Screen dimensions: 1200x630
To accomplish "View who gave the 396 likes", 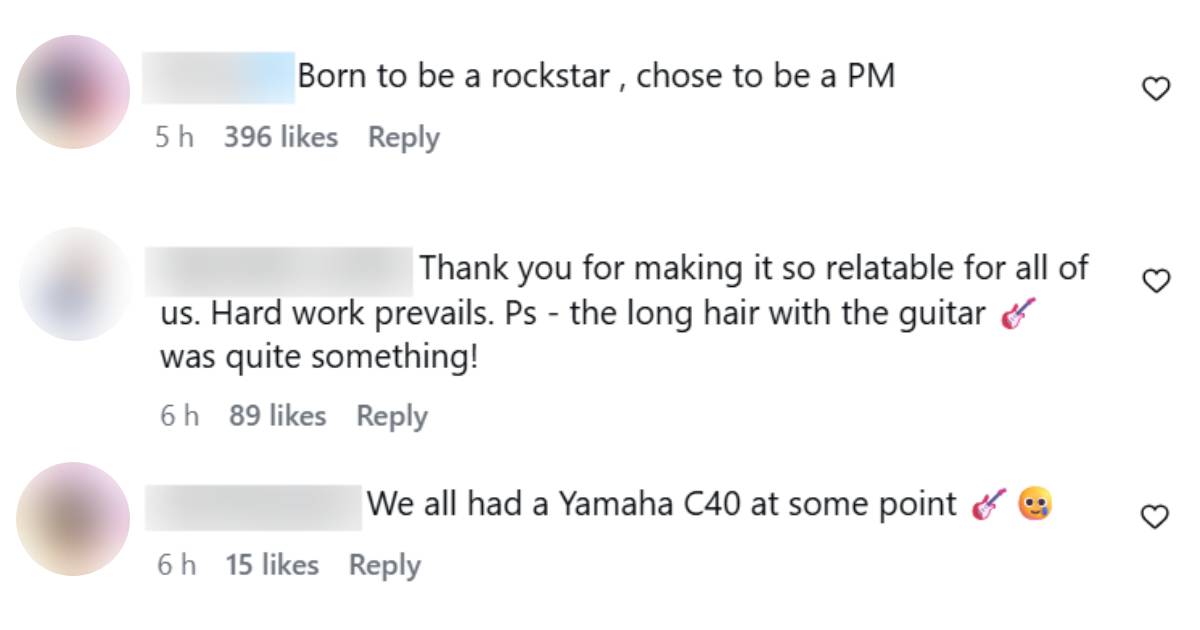I will 280,138.
